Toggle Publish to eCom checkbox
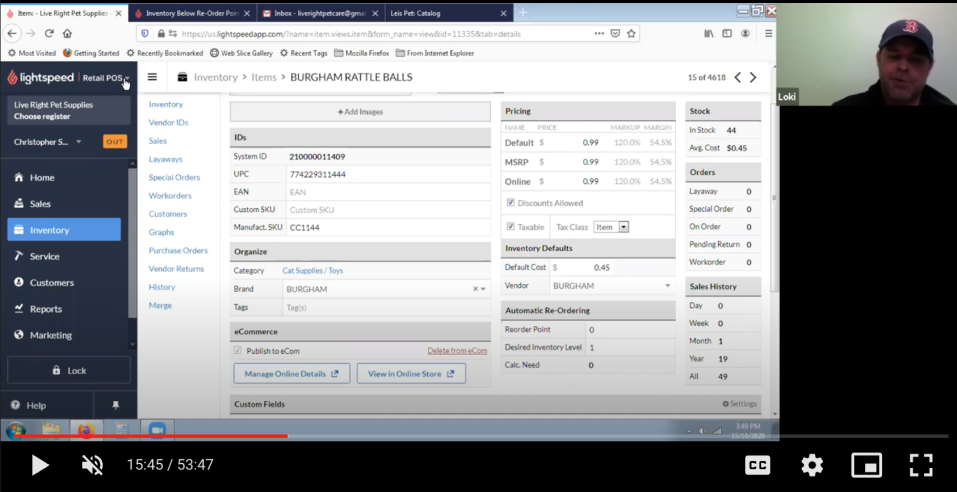The image size is (957, 492). [x=237, y=350]
